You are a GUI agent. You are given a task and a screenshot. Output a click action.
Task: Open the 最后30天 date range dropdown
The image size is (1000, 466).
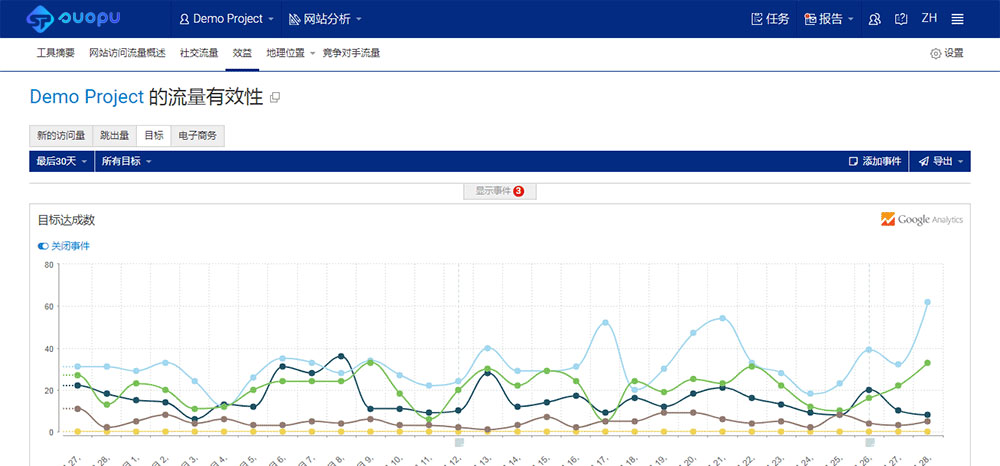(62, 161)
